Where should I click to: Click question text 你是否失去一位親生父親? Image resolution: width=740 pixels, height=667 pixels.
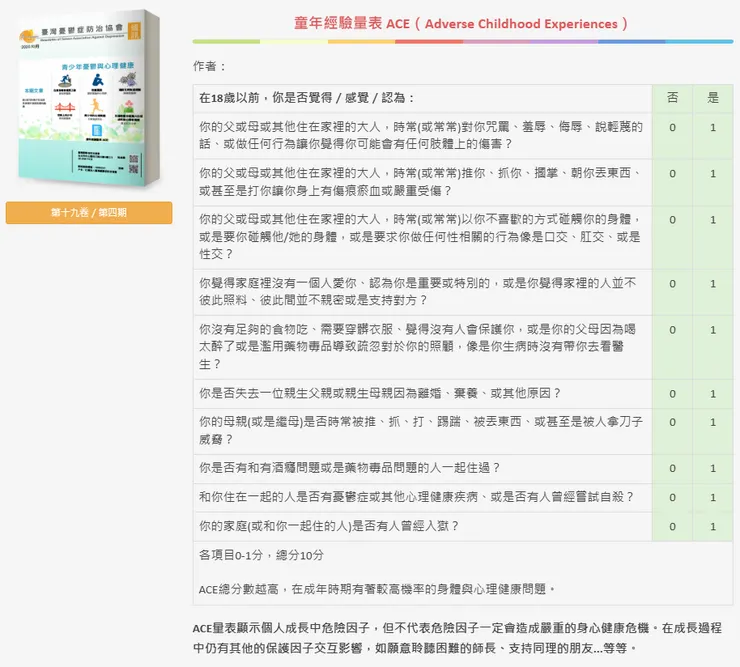(x=380, y=393)
